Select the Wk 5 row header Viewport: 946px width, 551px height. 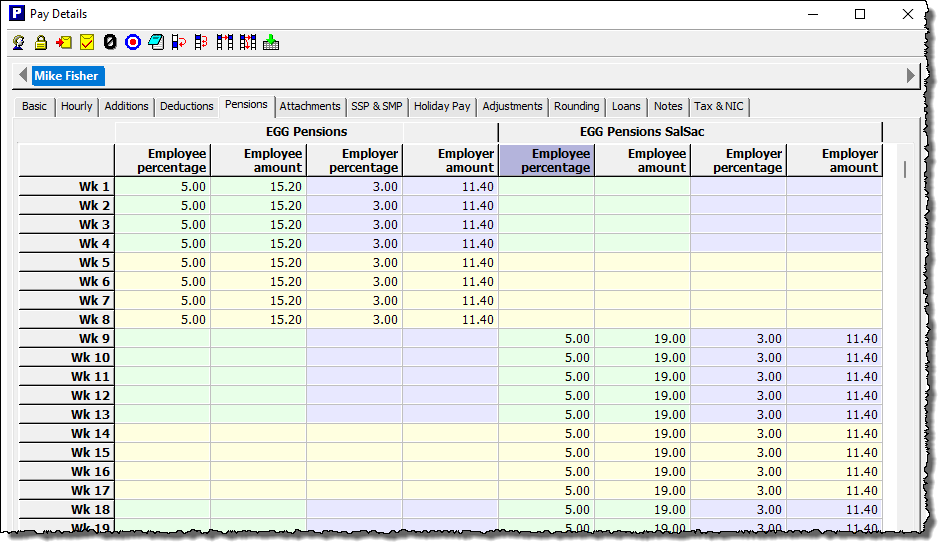click(x=66, y=263)
